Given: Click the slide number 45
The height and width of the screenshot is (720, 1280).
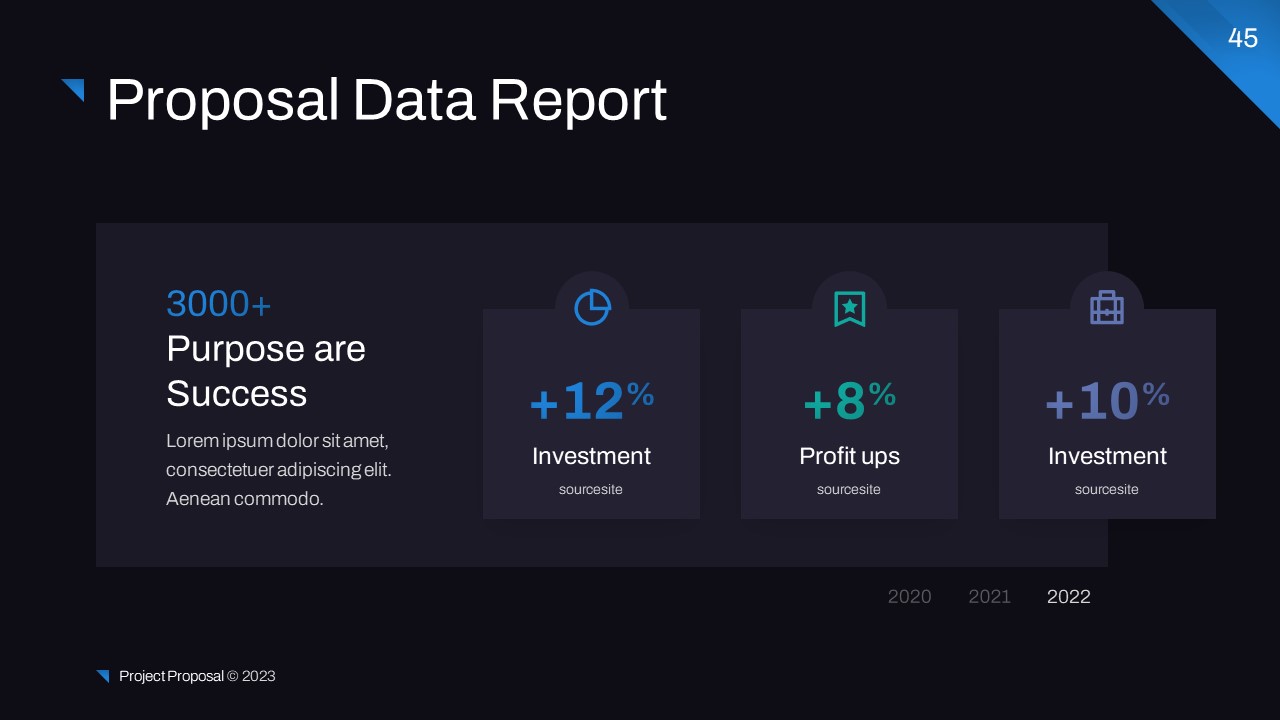Looking at the screenshot, I should pos(1243,38).
